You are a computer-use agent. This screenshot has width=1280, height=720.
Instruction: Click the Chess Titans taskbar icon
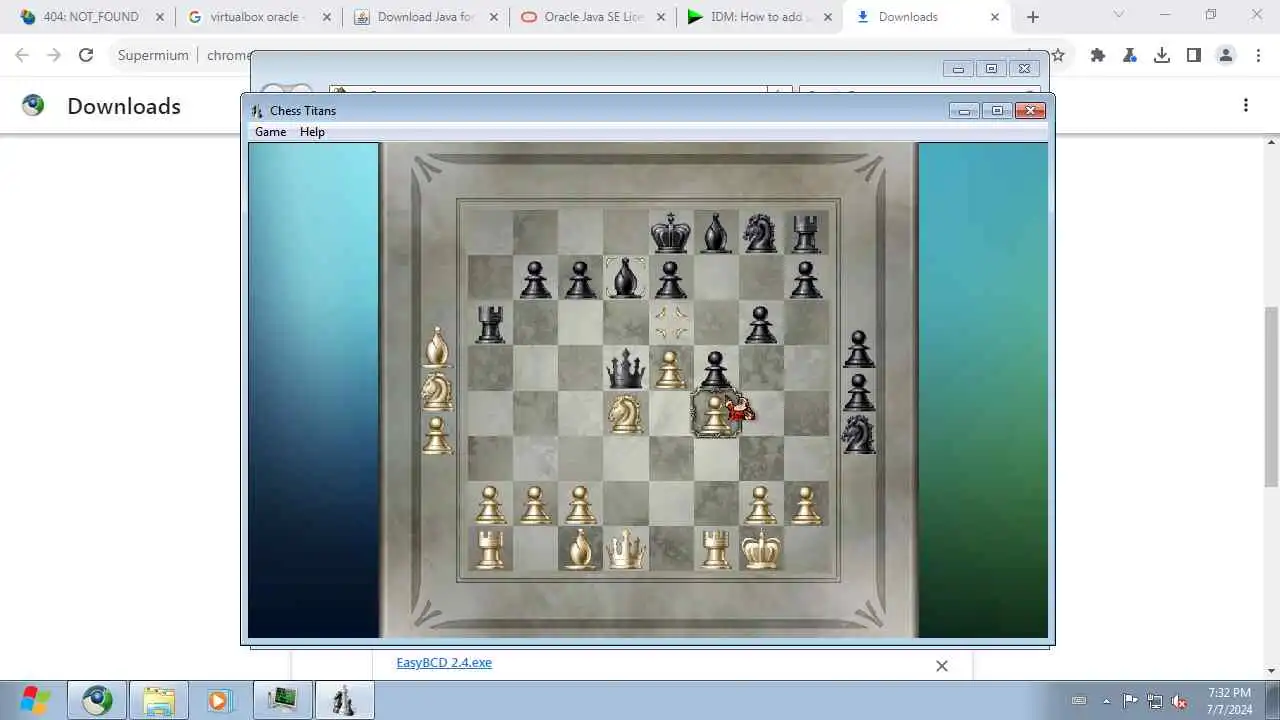[344, 700]
